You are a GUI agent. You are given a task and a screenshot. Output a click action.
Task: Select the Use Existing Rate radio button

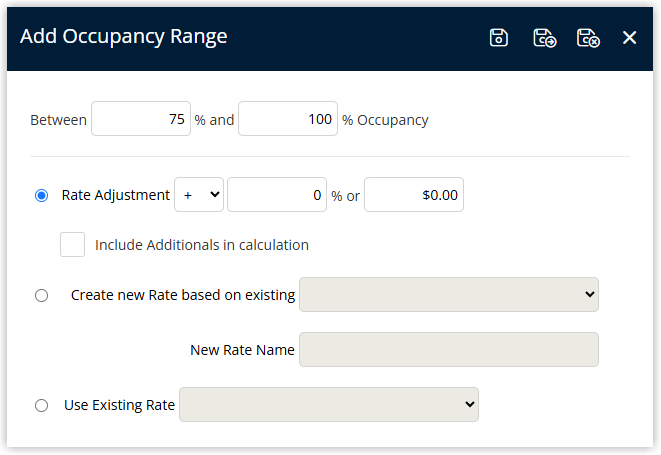[x=41, y=405]
